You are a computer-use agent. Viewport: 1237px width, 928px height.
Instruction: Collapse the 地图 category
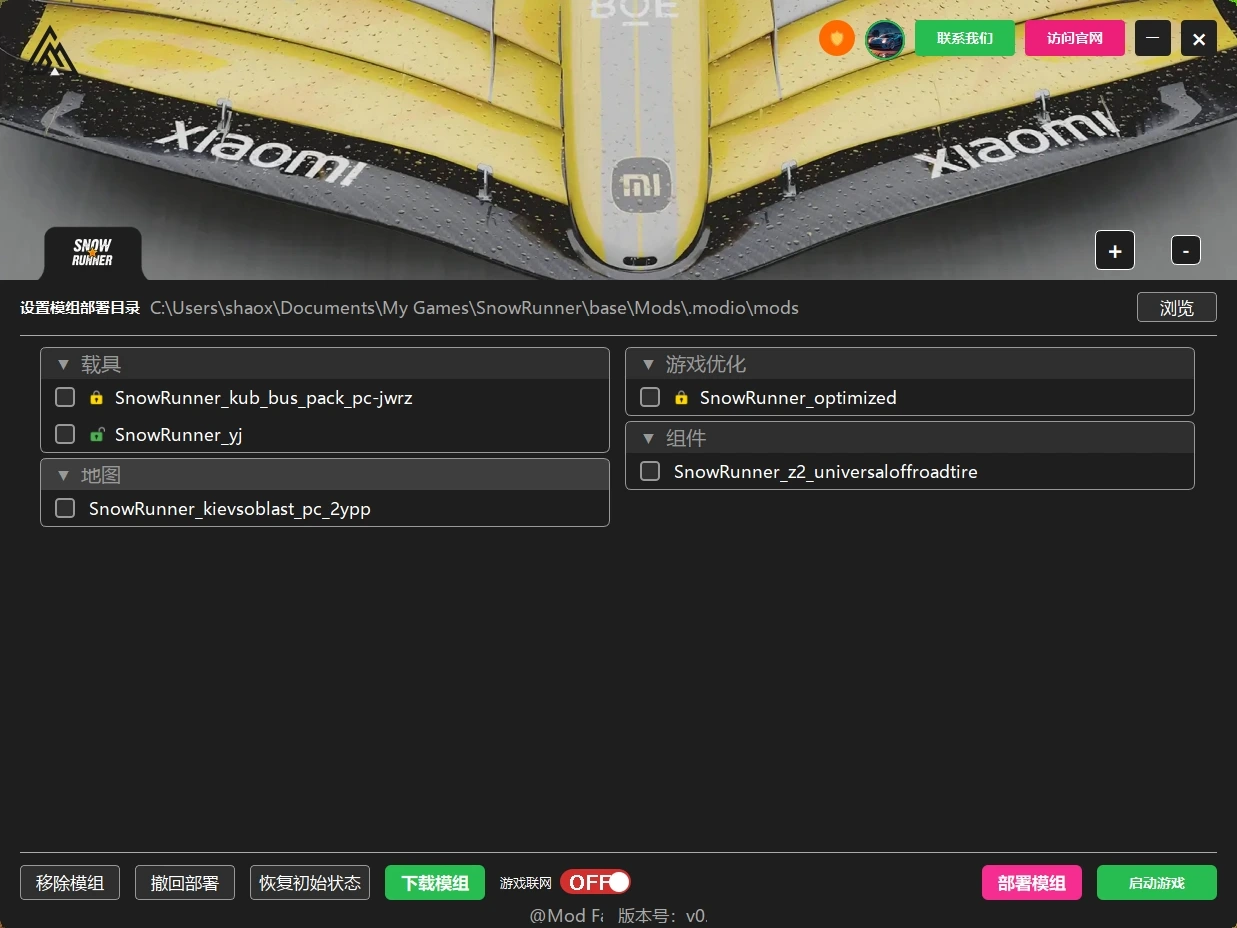tap(63, 476)
